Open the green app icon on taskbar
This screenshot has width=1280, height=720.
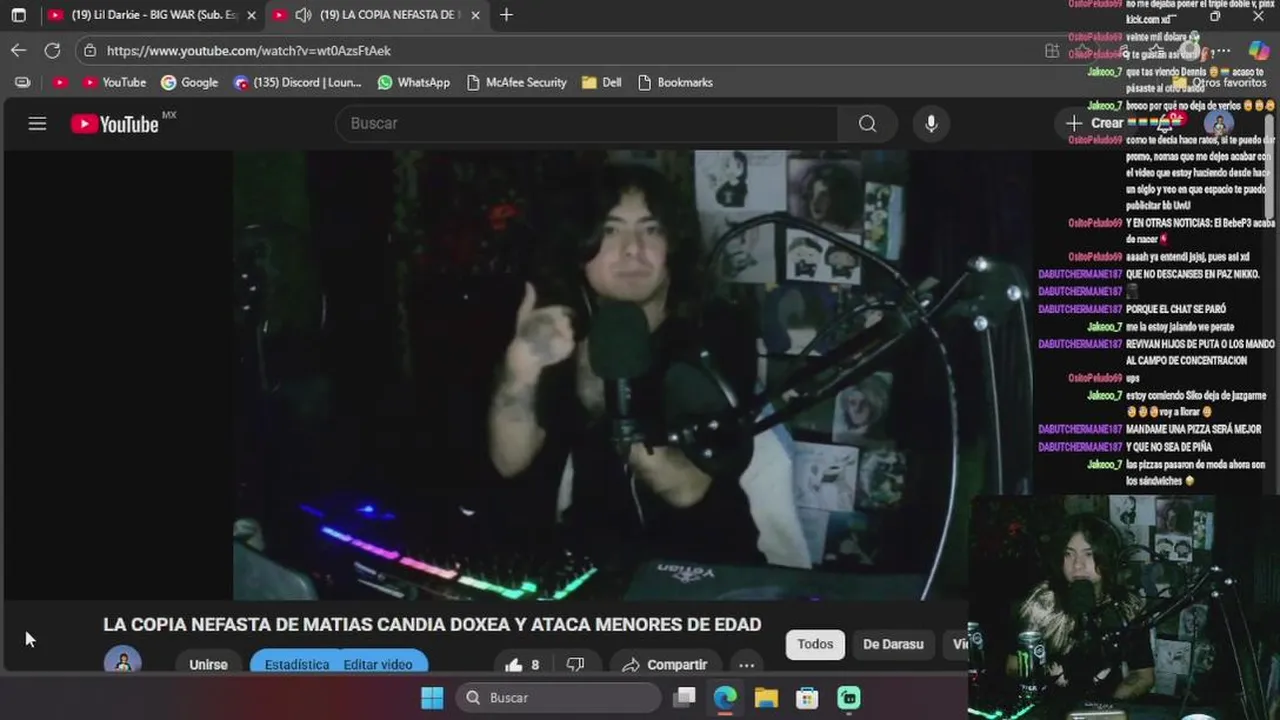[x=848, y=697]
